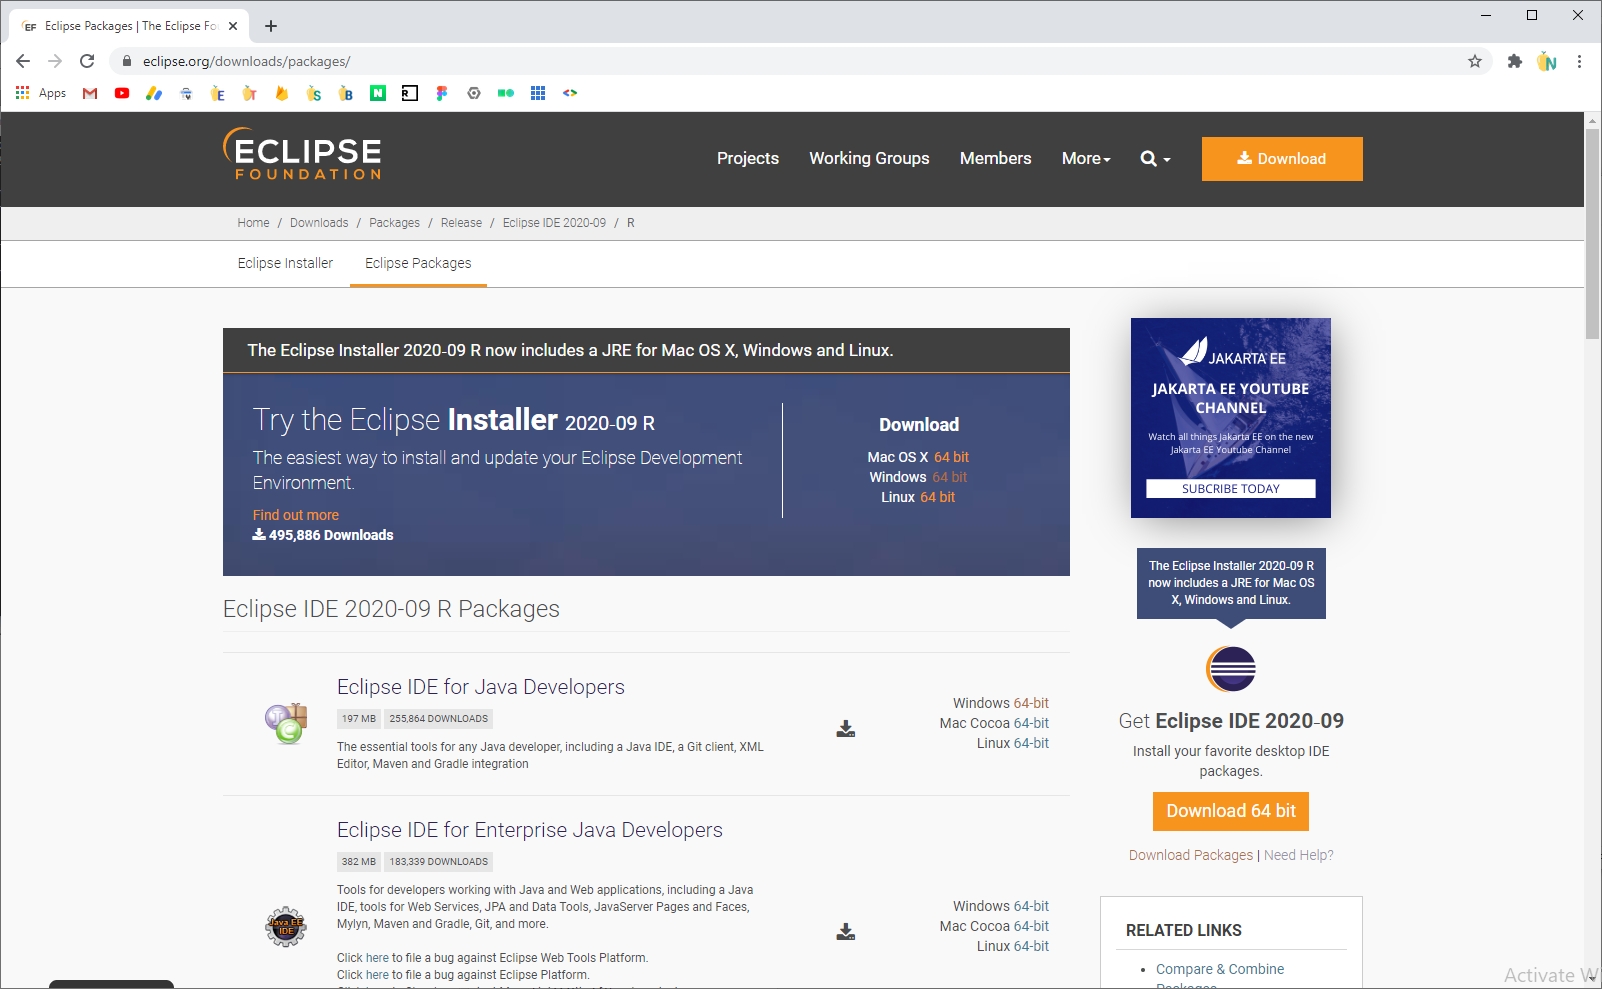1602x989 pixels.
Task: Reload the Eclipse packages page
Action: coord(87,61)
